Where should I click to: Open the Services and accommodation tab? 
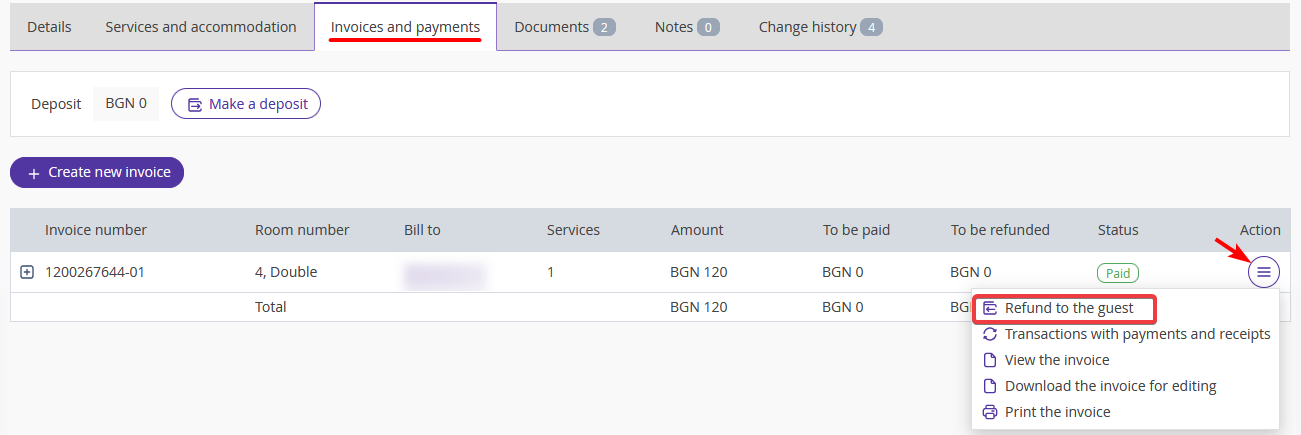click(201, 27)
